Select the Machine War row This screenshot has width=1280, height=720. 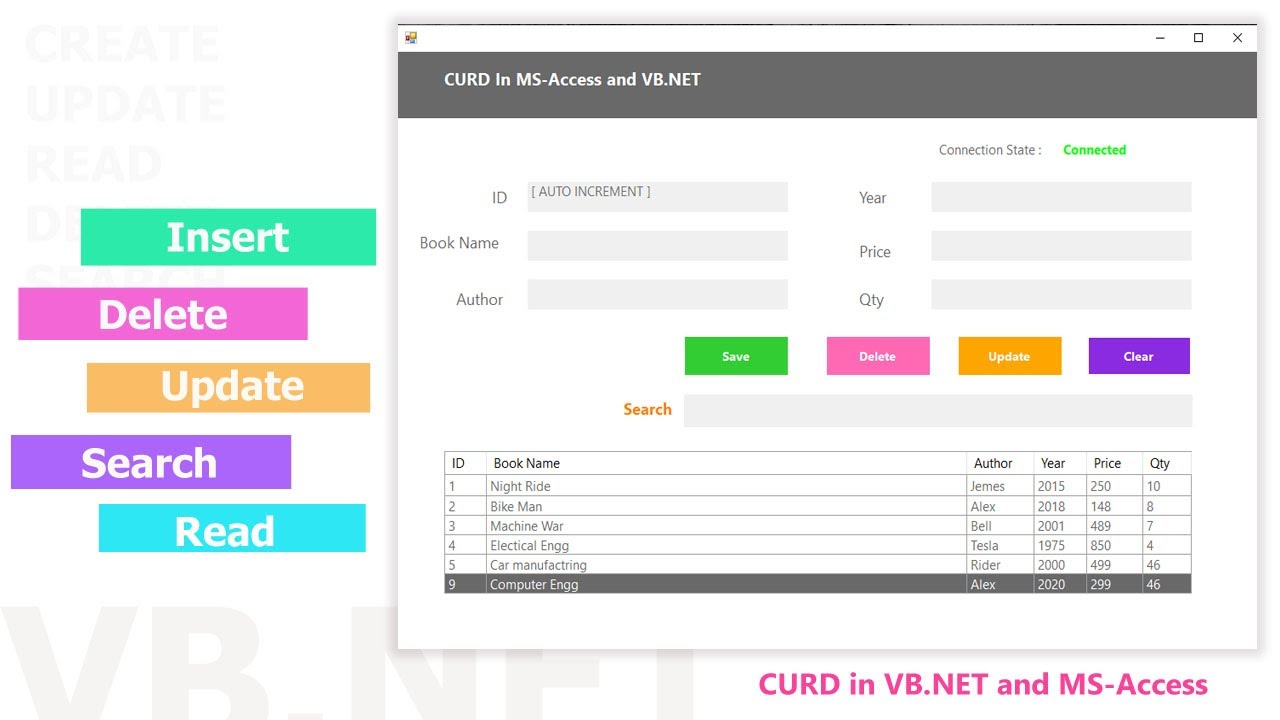818,526
